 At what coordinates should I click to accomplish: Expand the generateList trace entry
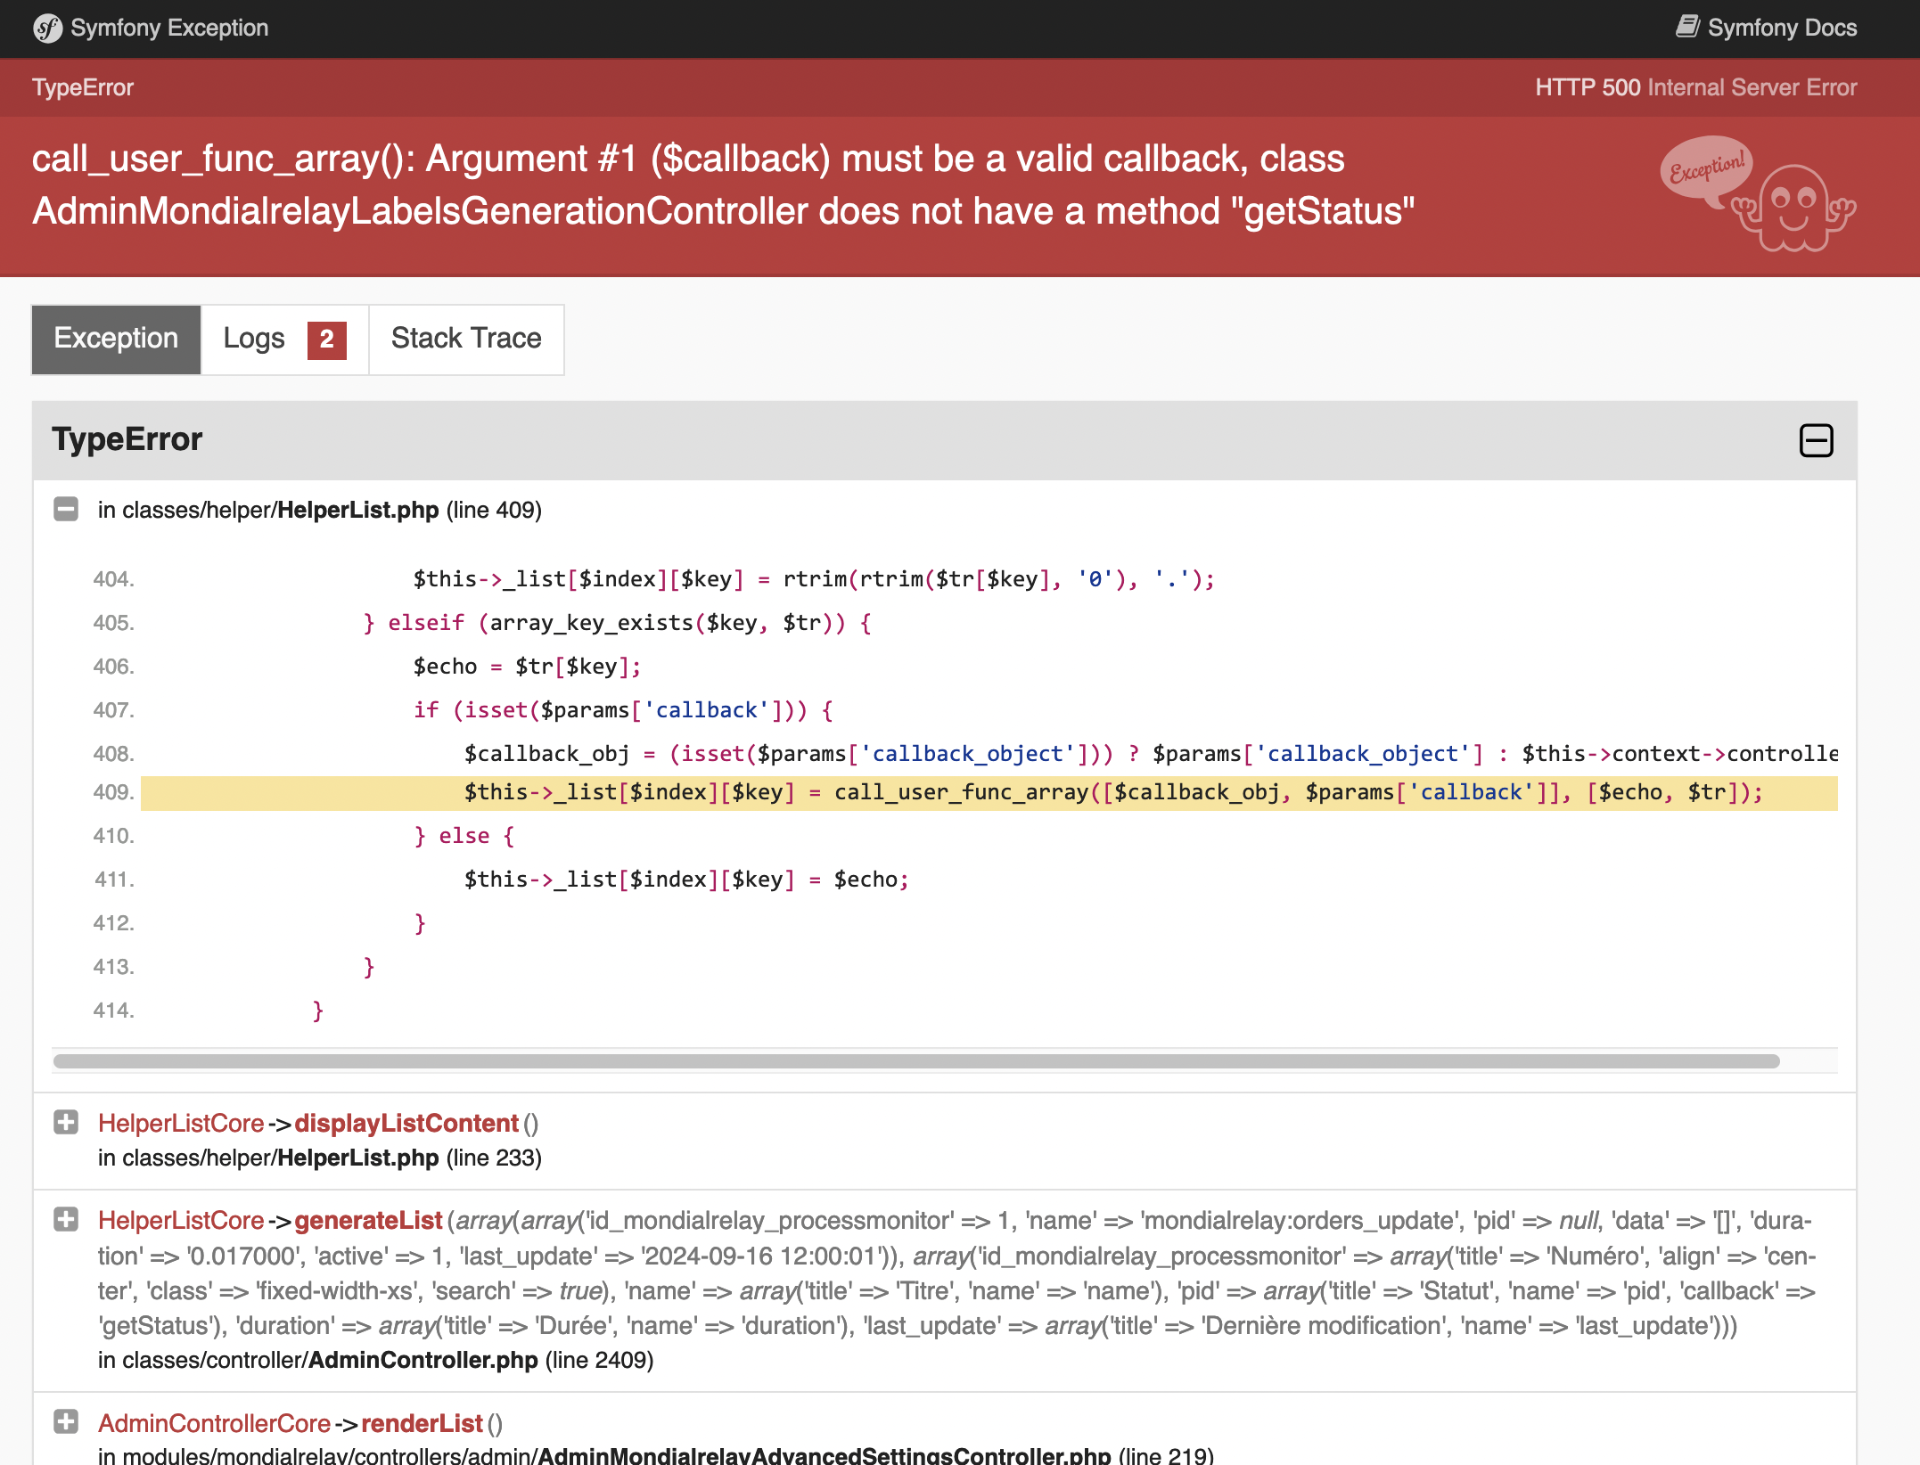tap(66, 1220)
